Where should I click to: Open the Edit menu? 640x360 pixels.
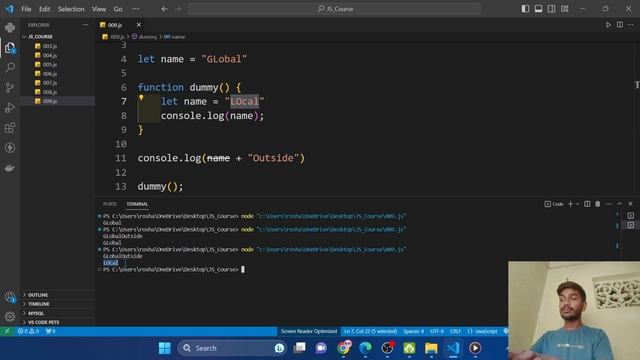pyautogui.click(x=44, y=9)
